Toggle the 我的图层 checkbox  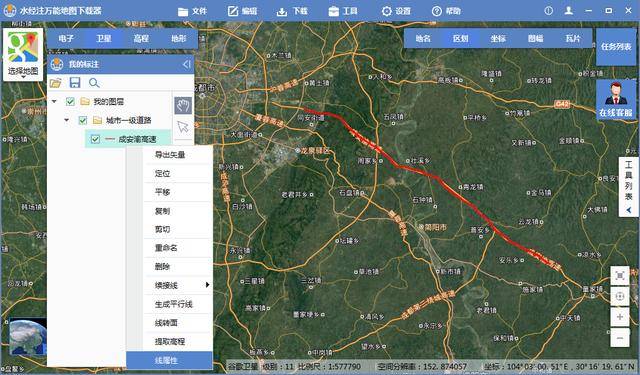tap(70, 101)
